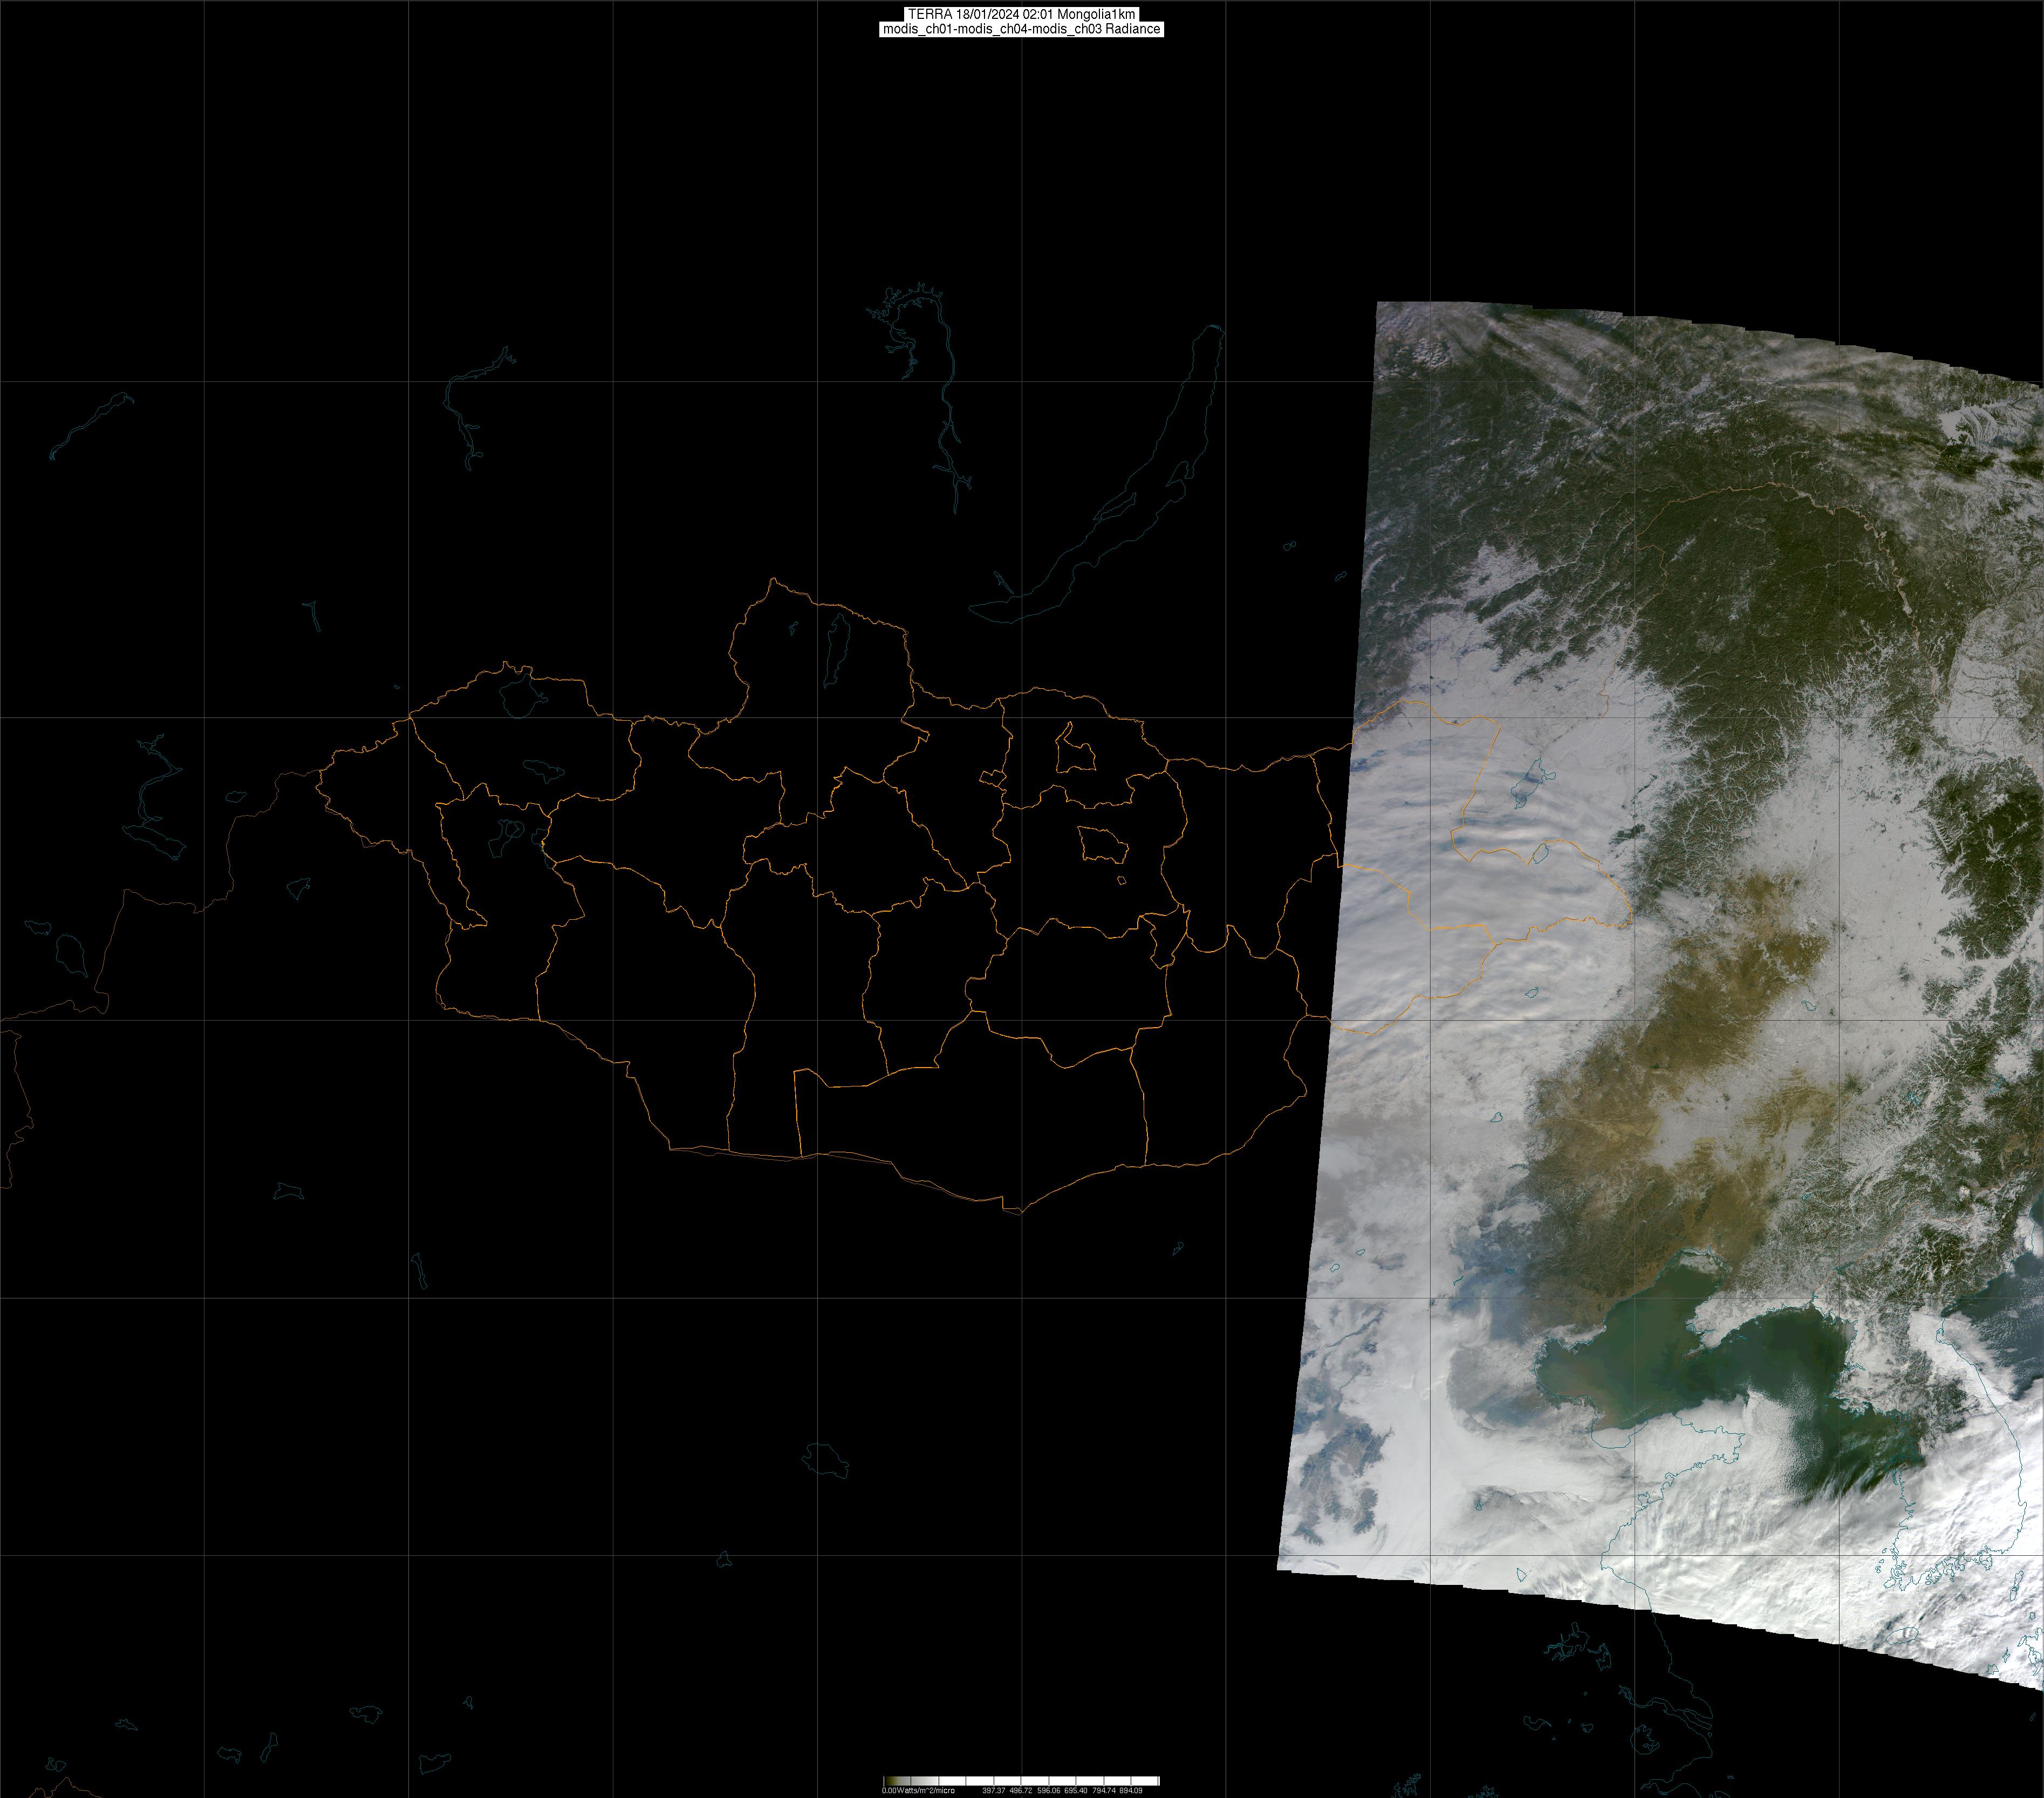Click the modis_ch01-modis_ch04-modis_ch03 Radiance label
2044x1798 pixels.
pos(1021,29)
